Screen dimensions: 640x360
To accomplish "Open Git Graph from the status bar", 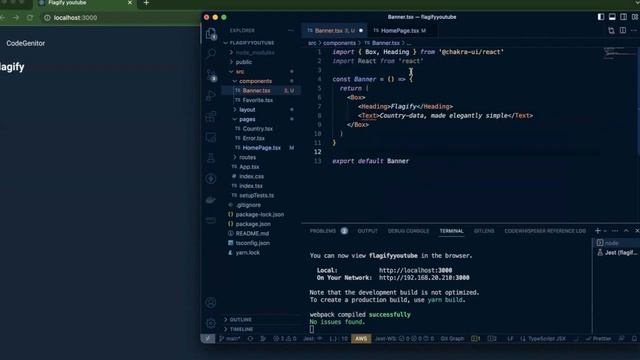I will click(x=452, y=338).
